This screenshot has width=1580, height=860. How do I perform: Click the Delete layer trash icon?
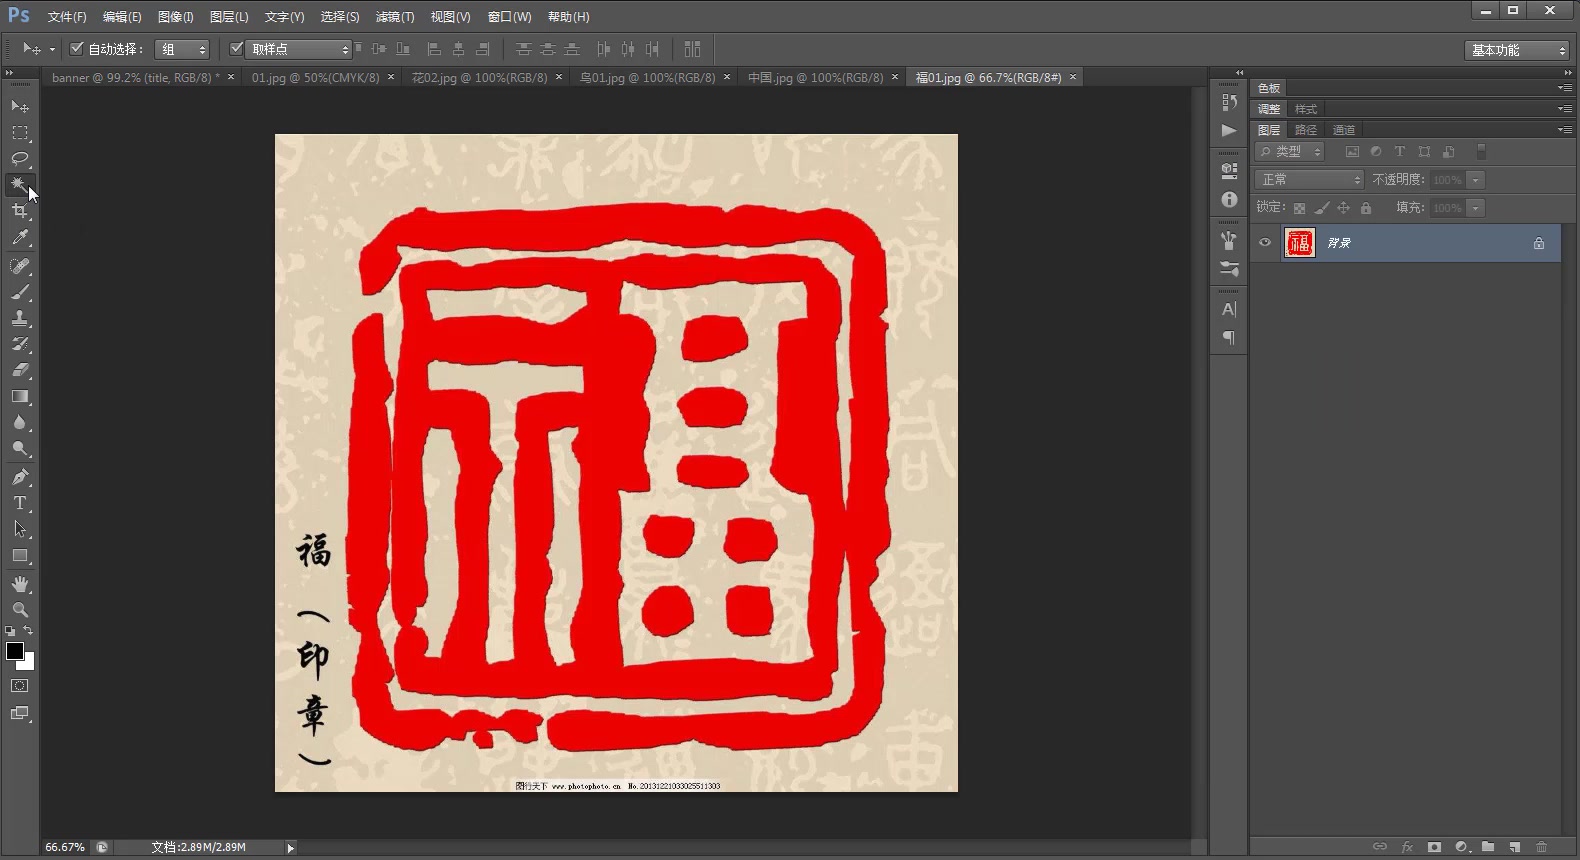[x=1541, y=847]
